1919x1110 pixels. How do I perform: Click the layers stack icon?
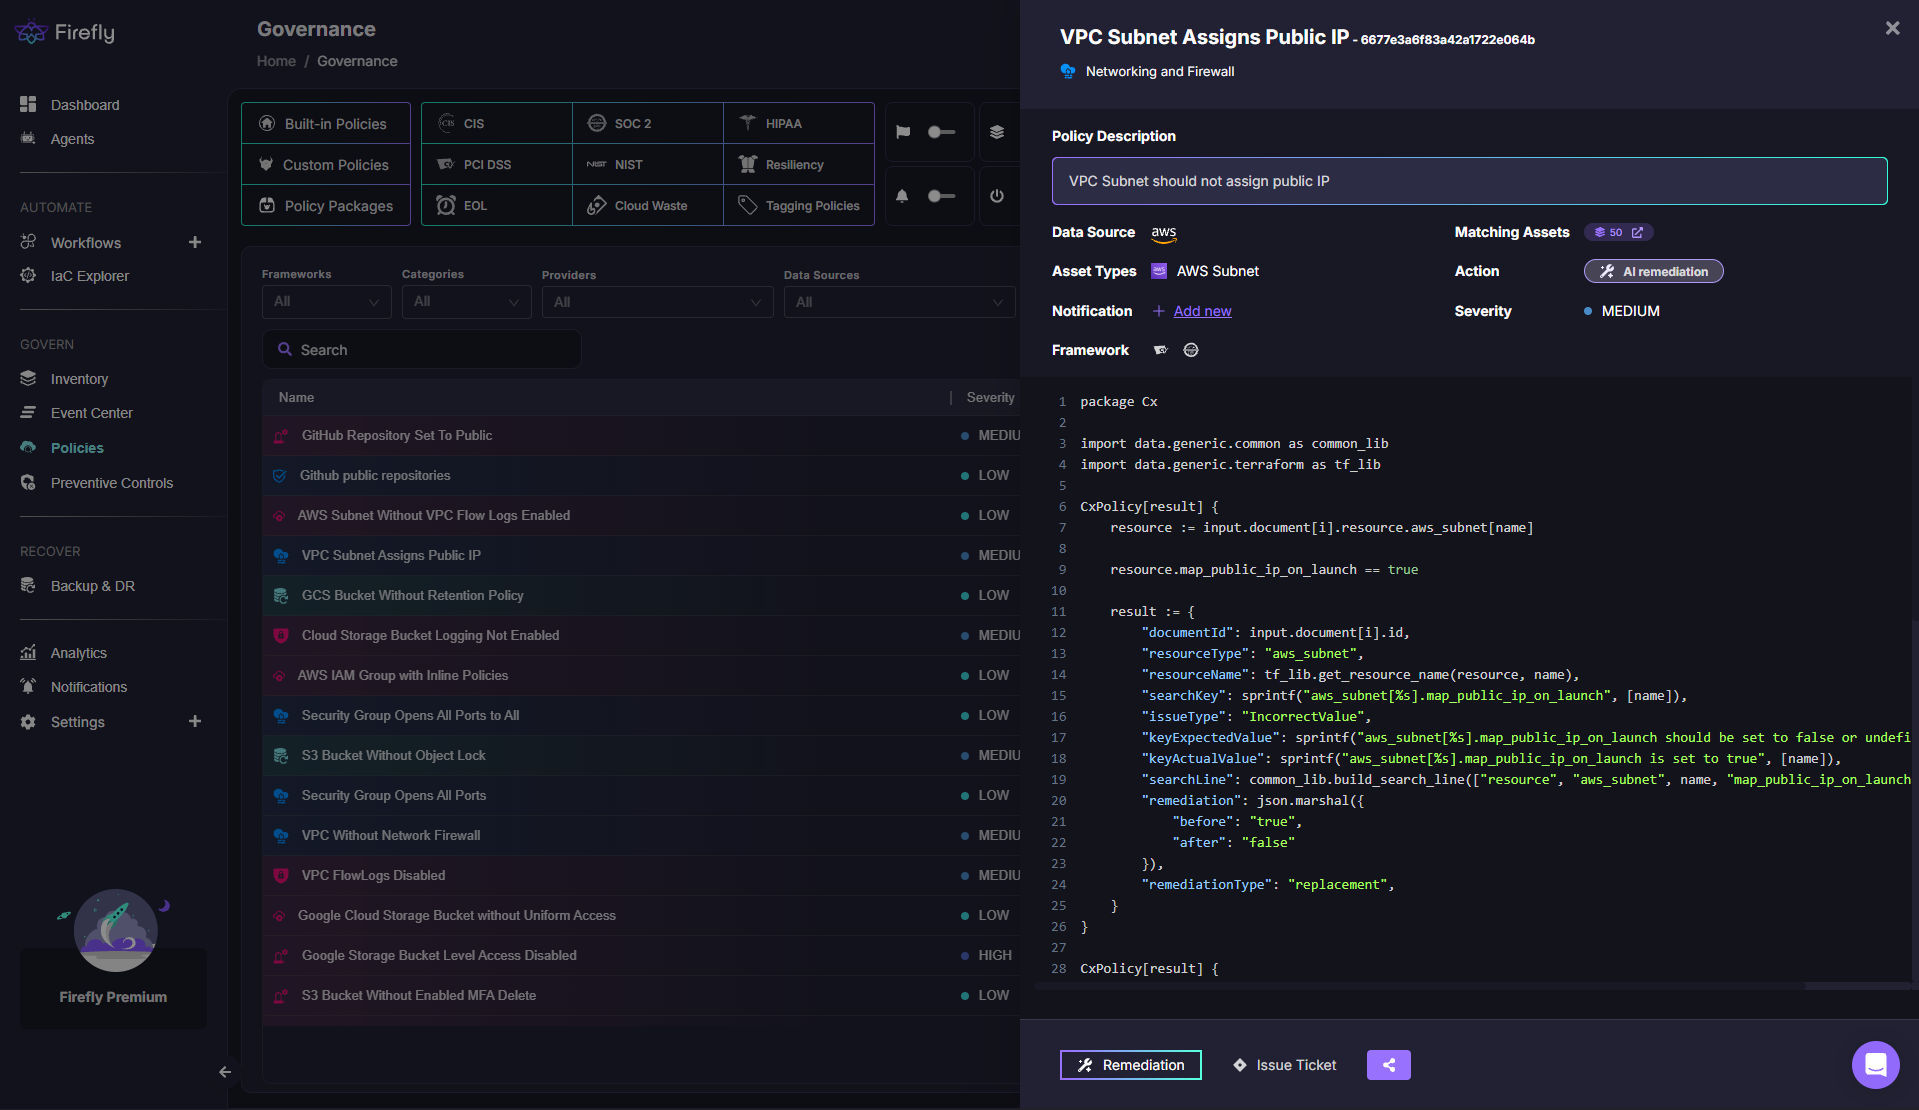(997, 132)
